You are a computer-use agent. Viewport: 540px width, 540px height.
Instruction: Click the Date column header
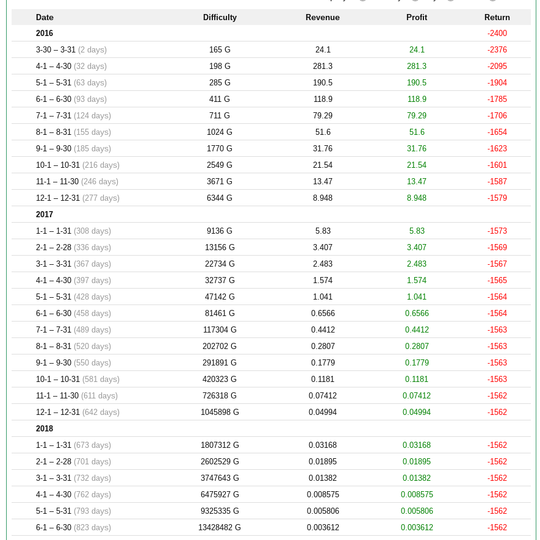pyautogui.click(x=44, y=17)
